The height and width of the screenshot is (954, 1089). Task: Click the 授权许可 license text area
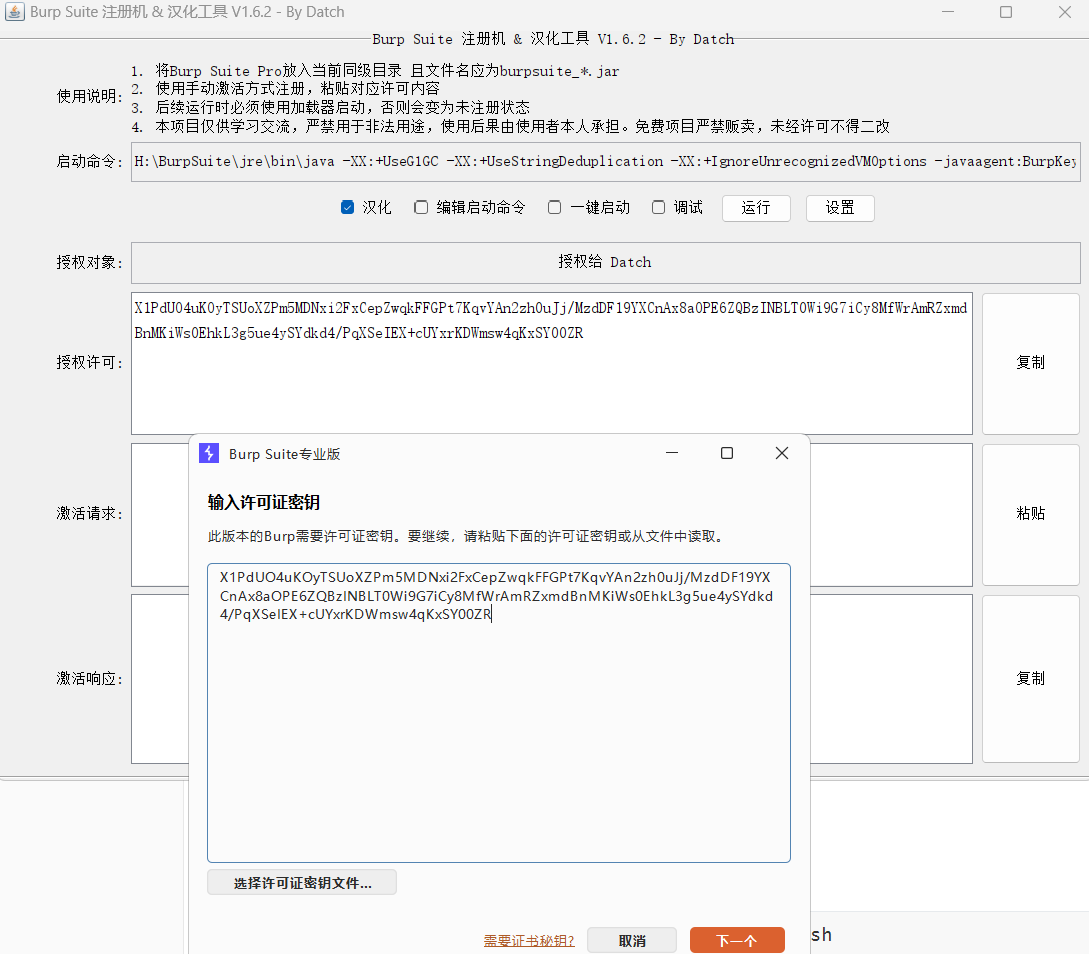[551, 363]
